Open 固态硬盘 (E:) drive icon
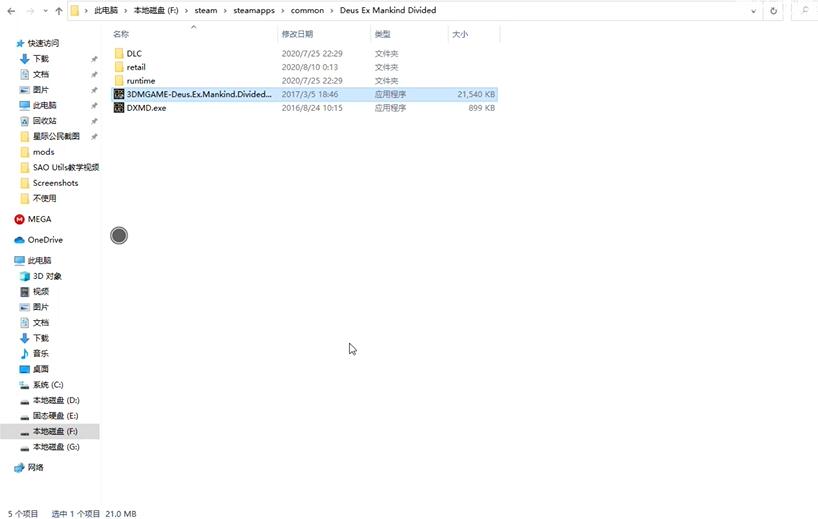 pyautogui.click(x=25, y=416)
